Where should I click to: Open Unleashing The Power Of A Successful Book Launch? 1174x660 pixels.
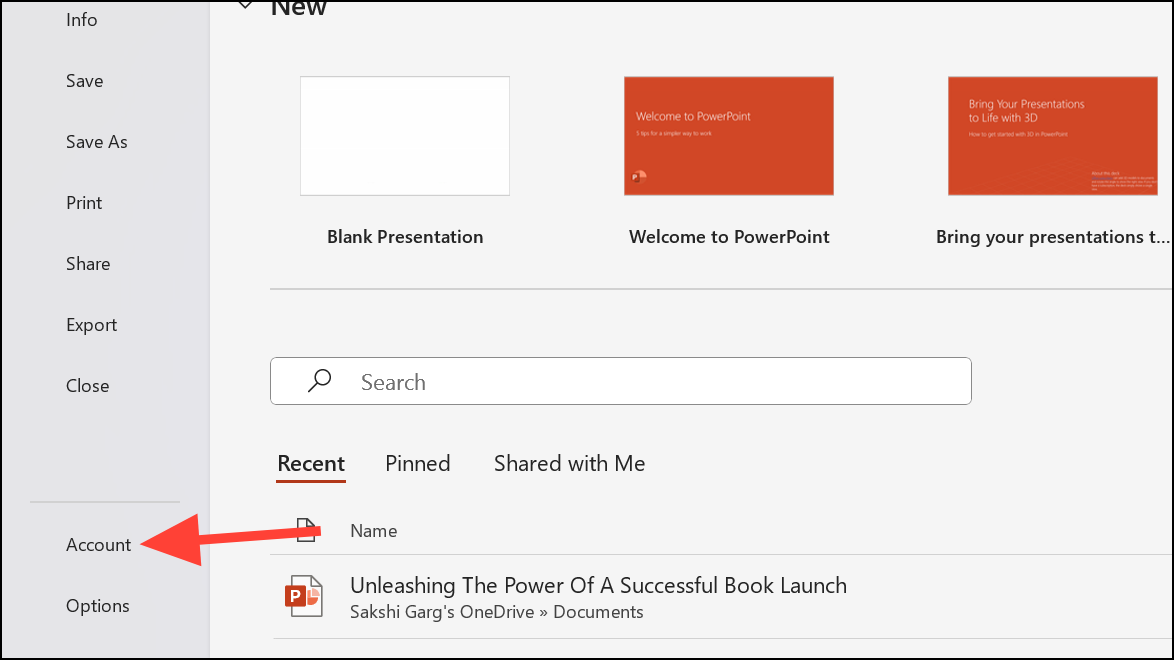pos(598,585)
